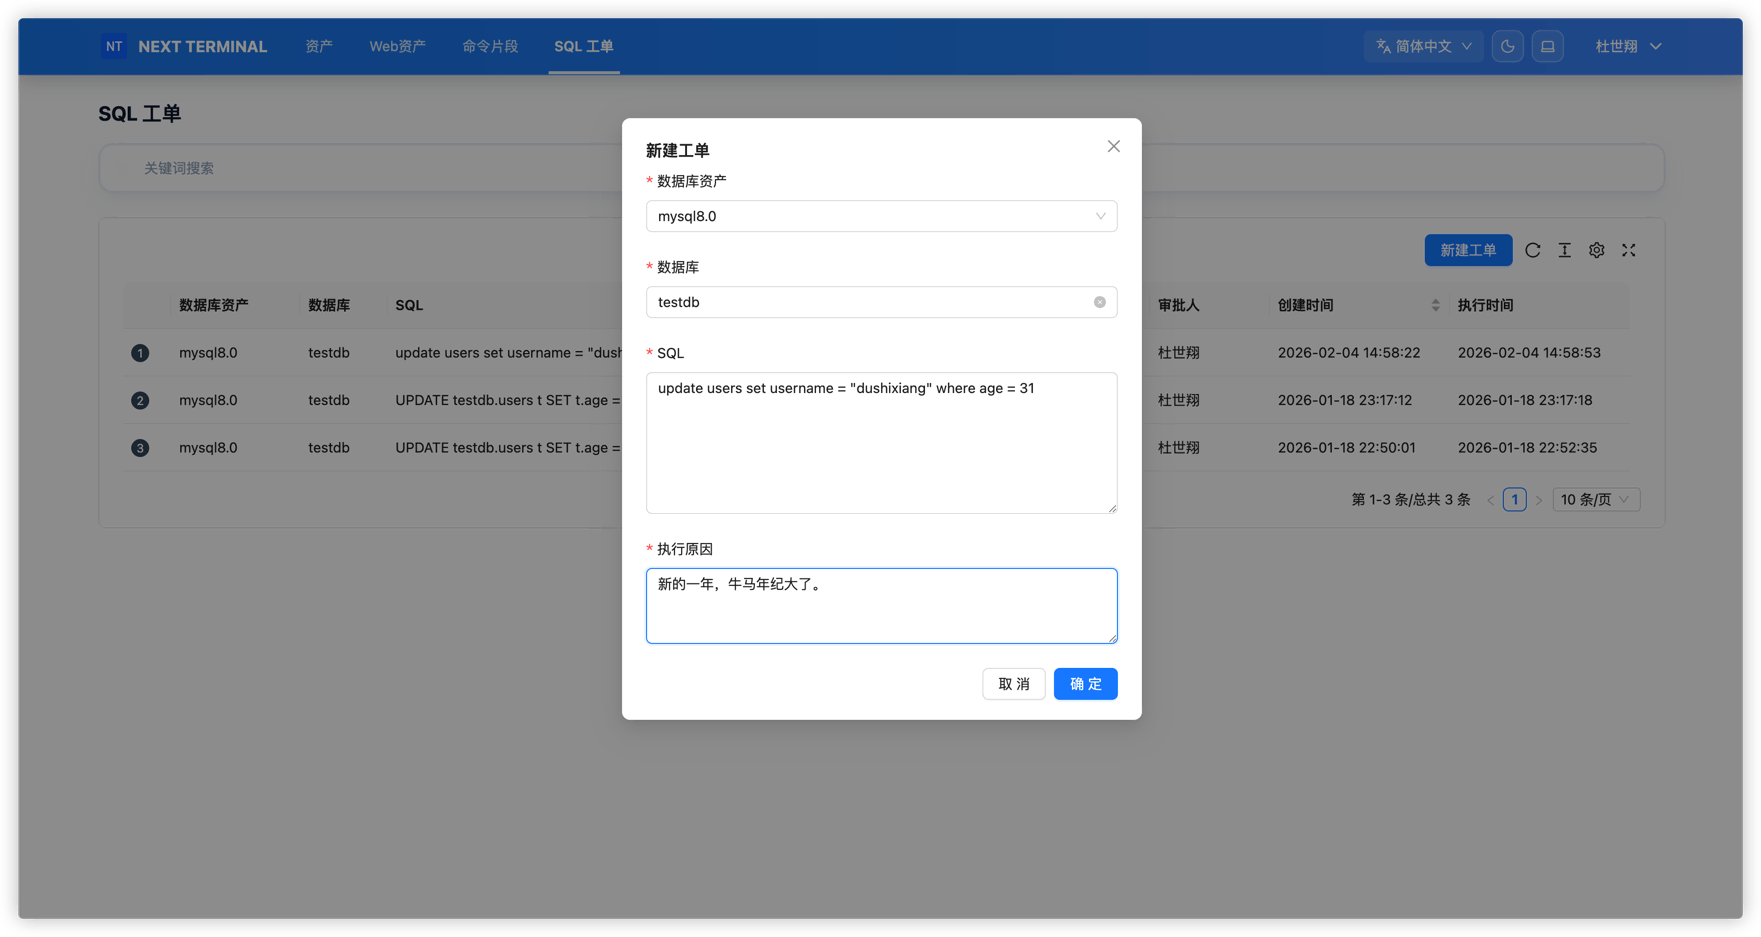
Task: Click the NT logo icon
Action: click(114, 46)
